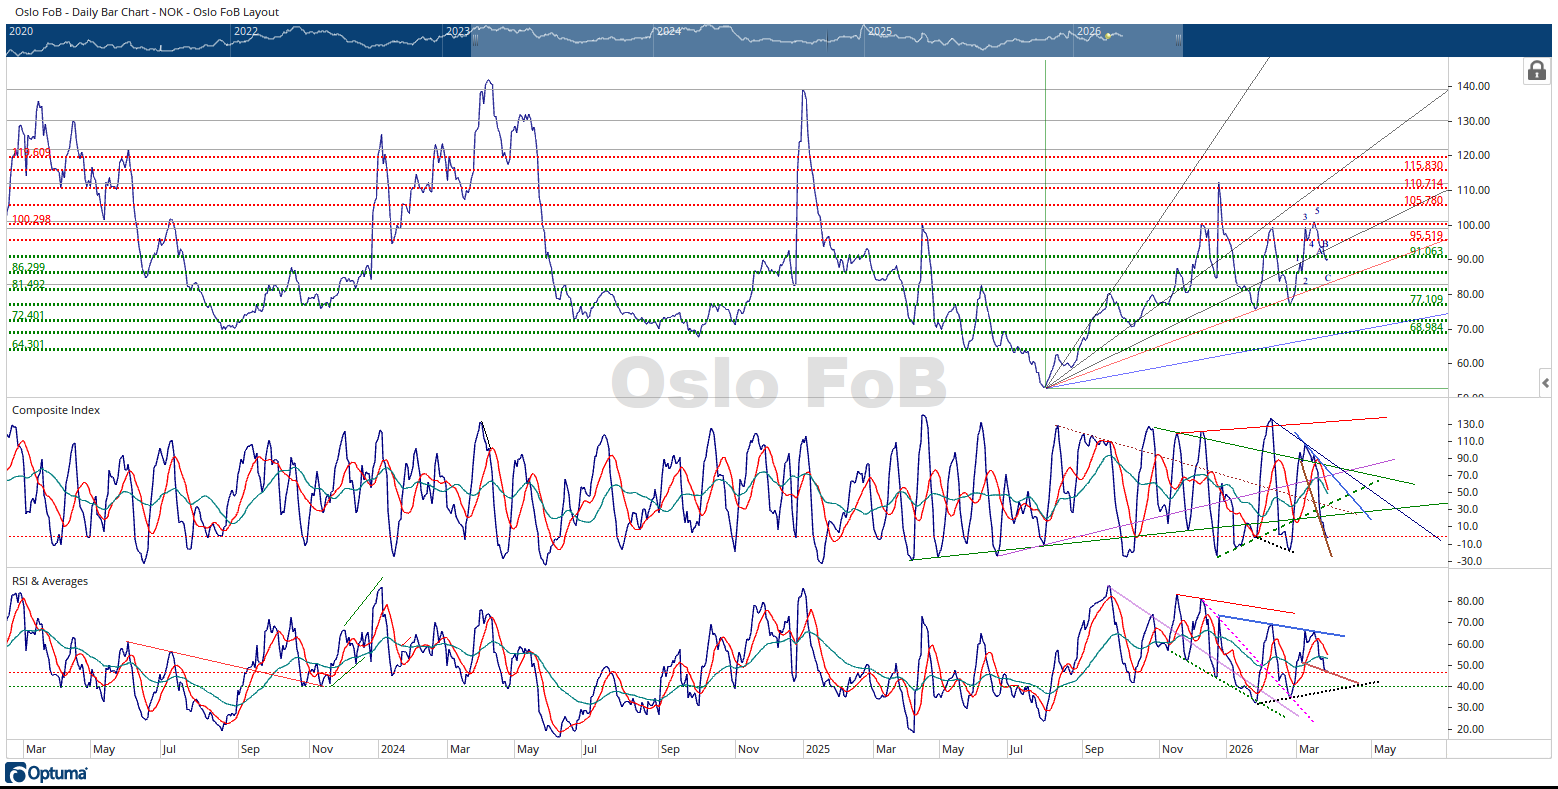
Task: Click the padlock icon to unlock the chart
Action: pyautogui.click(x=1536, y=71)
